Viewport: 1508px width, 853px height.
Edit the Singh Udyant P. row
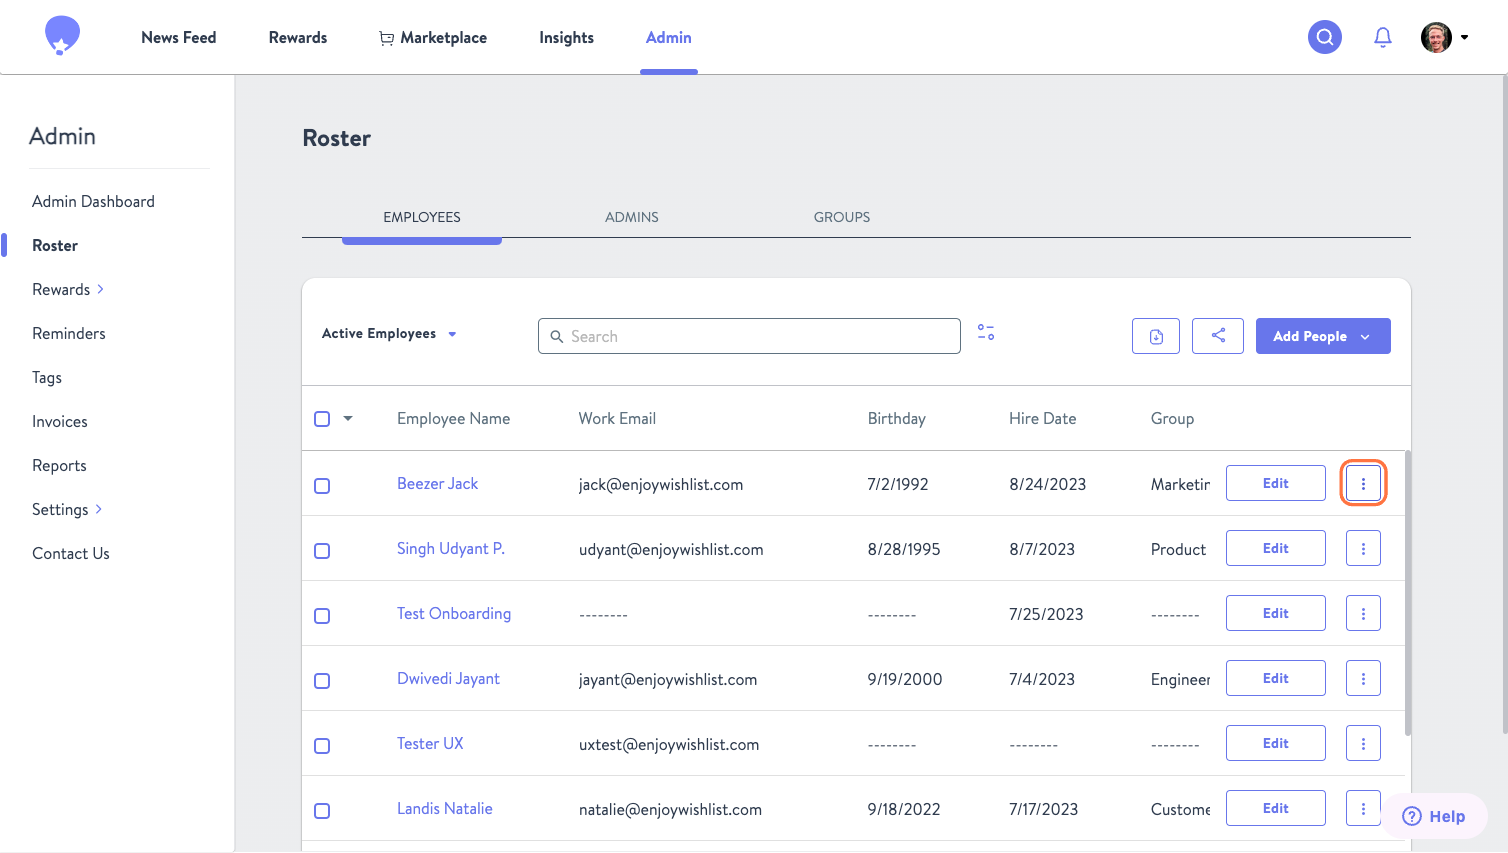(1276, 548)
